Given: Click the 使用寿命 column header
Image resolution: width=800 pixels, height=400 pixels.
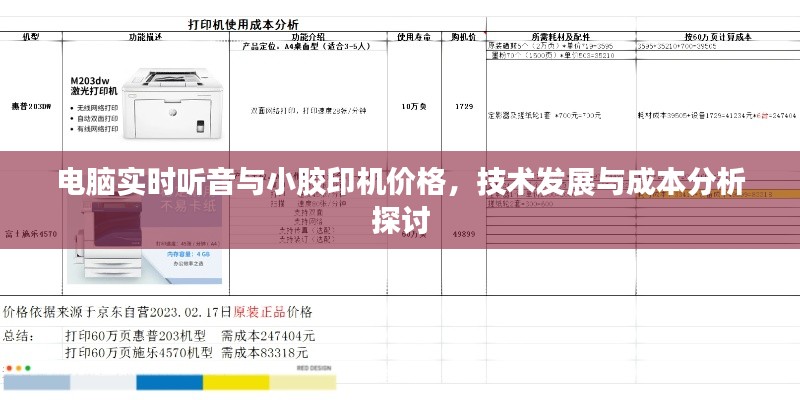Looking at the screenshot, I should click(412, 37).
